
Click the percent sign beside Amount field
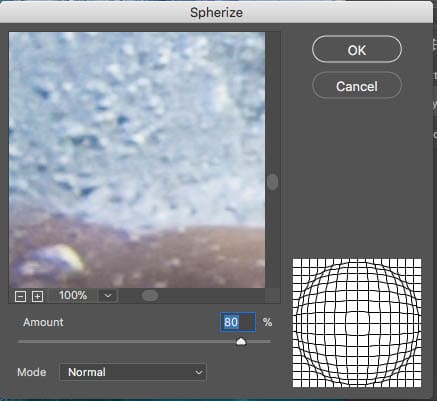[267, 322]
